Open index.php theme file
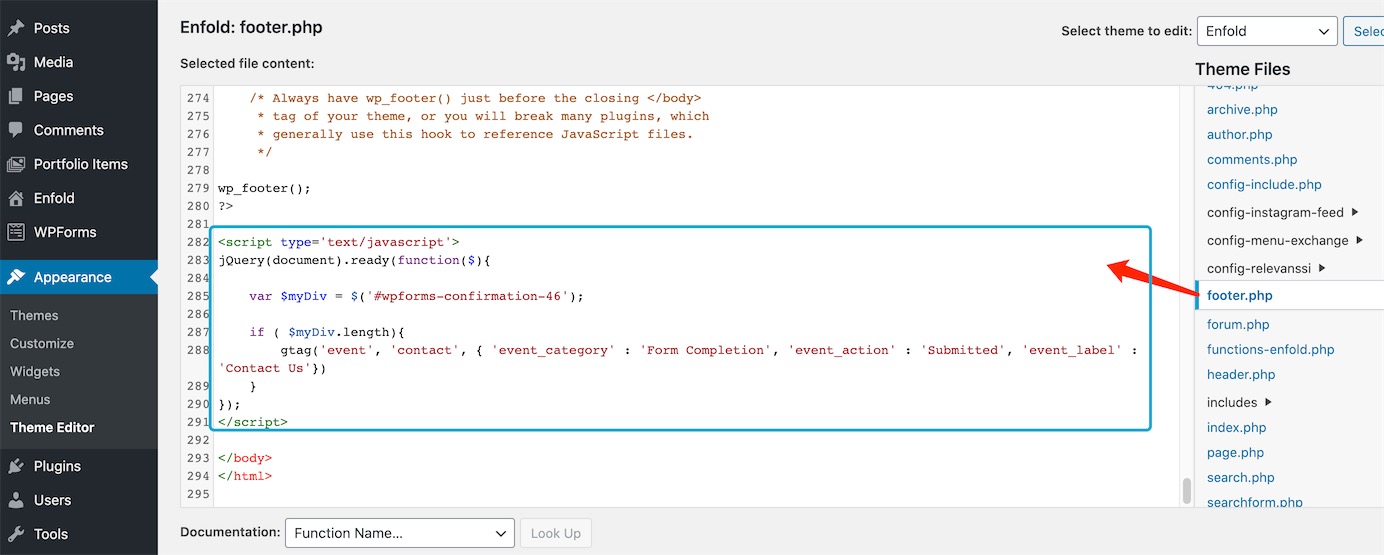The height and width of the screenshot is (555, 1384). 1236,428
